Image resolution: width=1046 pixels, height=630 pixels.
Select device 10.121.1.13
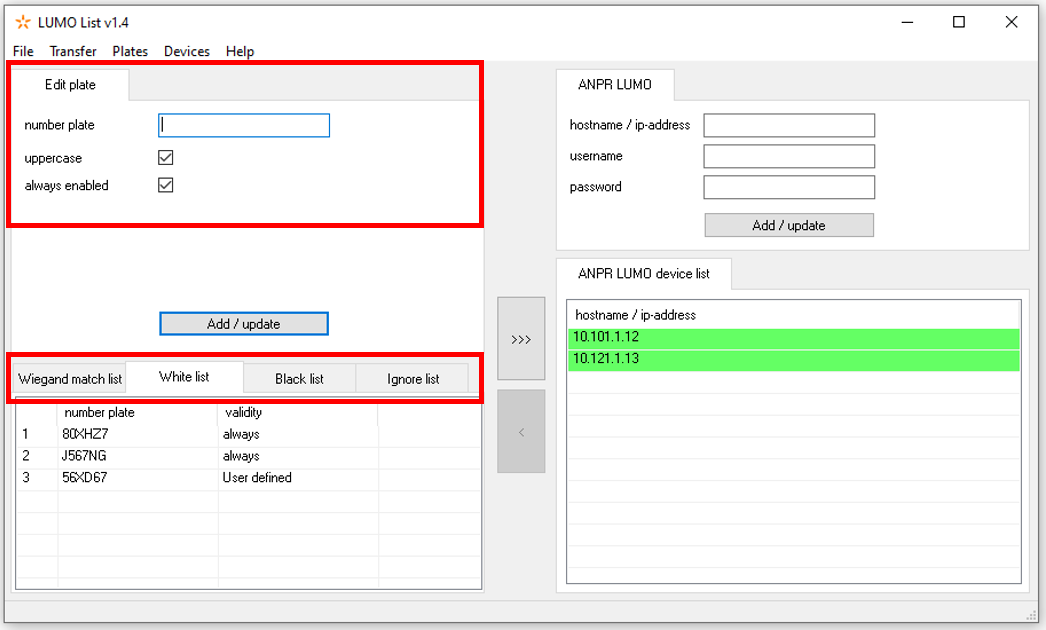(x=794, y=359)
